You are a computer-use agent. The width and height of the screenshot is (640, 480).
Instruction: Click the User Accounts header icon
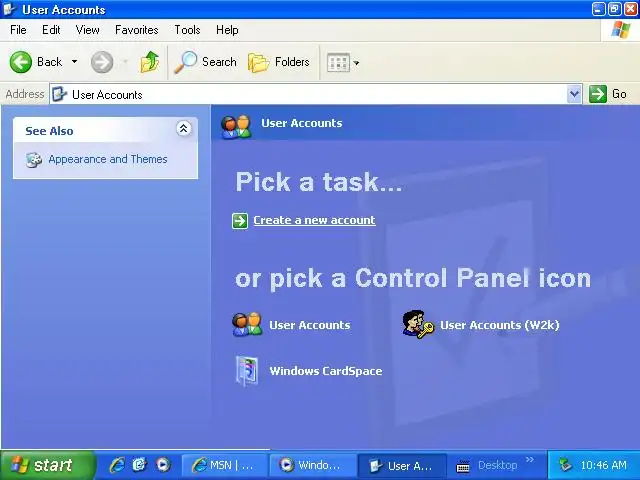[x=236, y=127]
